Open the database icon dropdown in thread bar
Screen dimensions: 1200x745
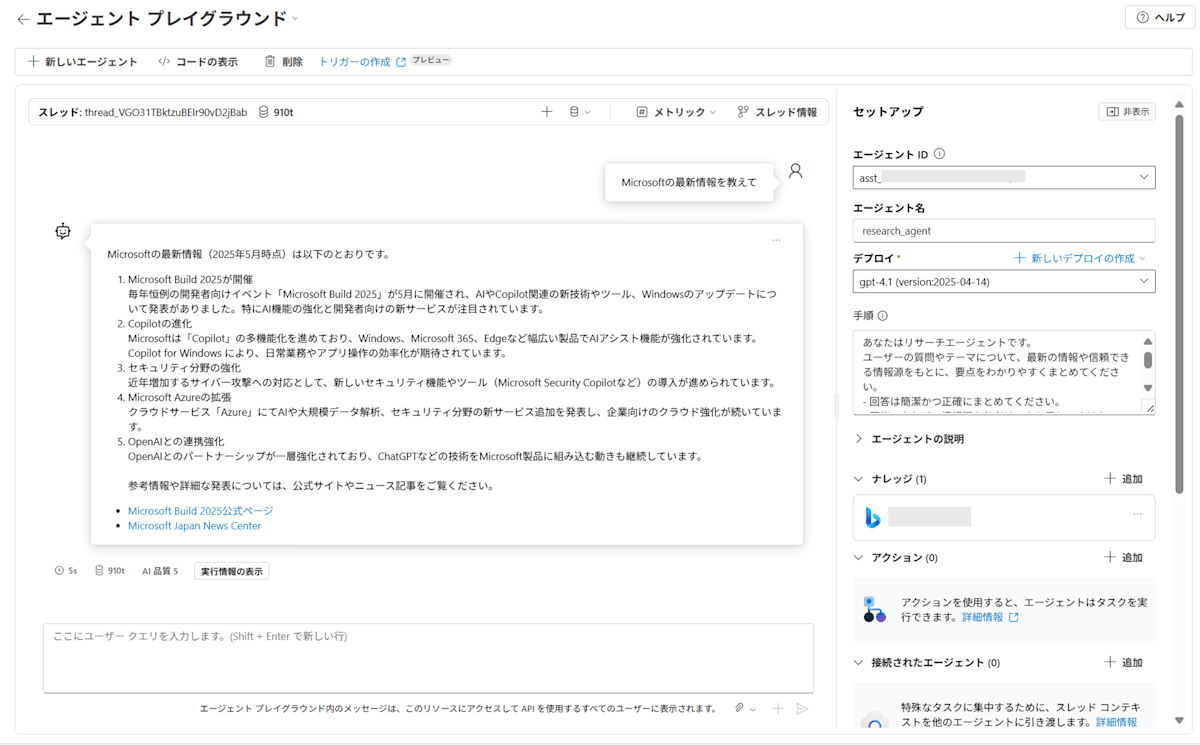click(580, 112)
